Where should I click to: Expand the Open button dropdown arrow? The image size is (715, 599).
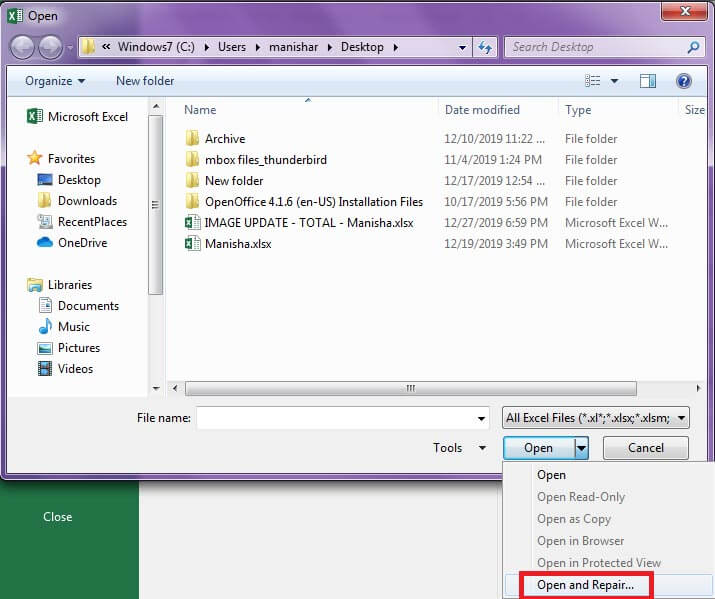581,448
